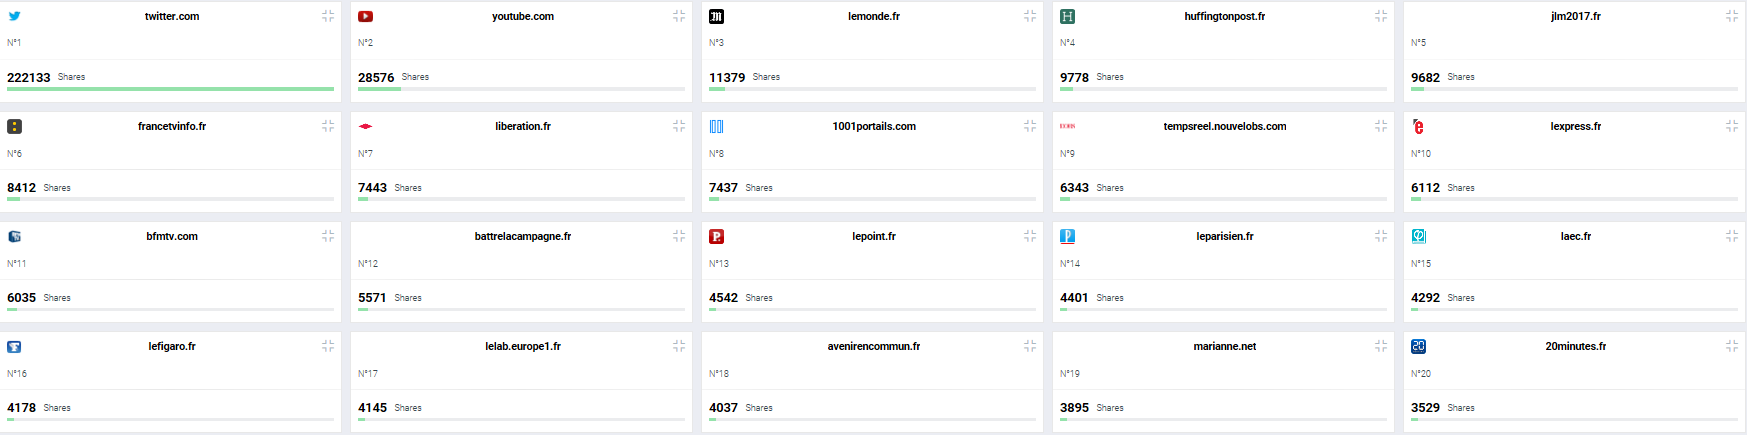Click the lepoint.fr red P icon
This screenshot has height=435, width=1747.
[716, 237]
